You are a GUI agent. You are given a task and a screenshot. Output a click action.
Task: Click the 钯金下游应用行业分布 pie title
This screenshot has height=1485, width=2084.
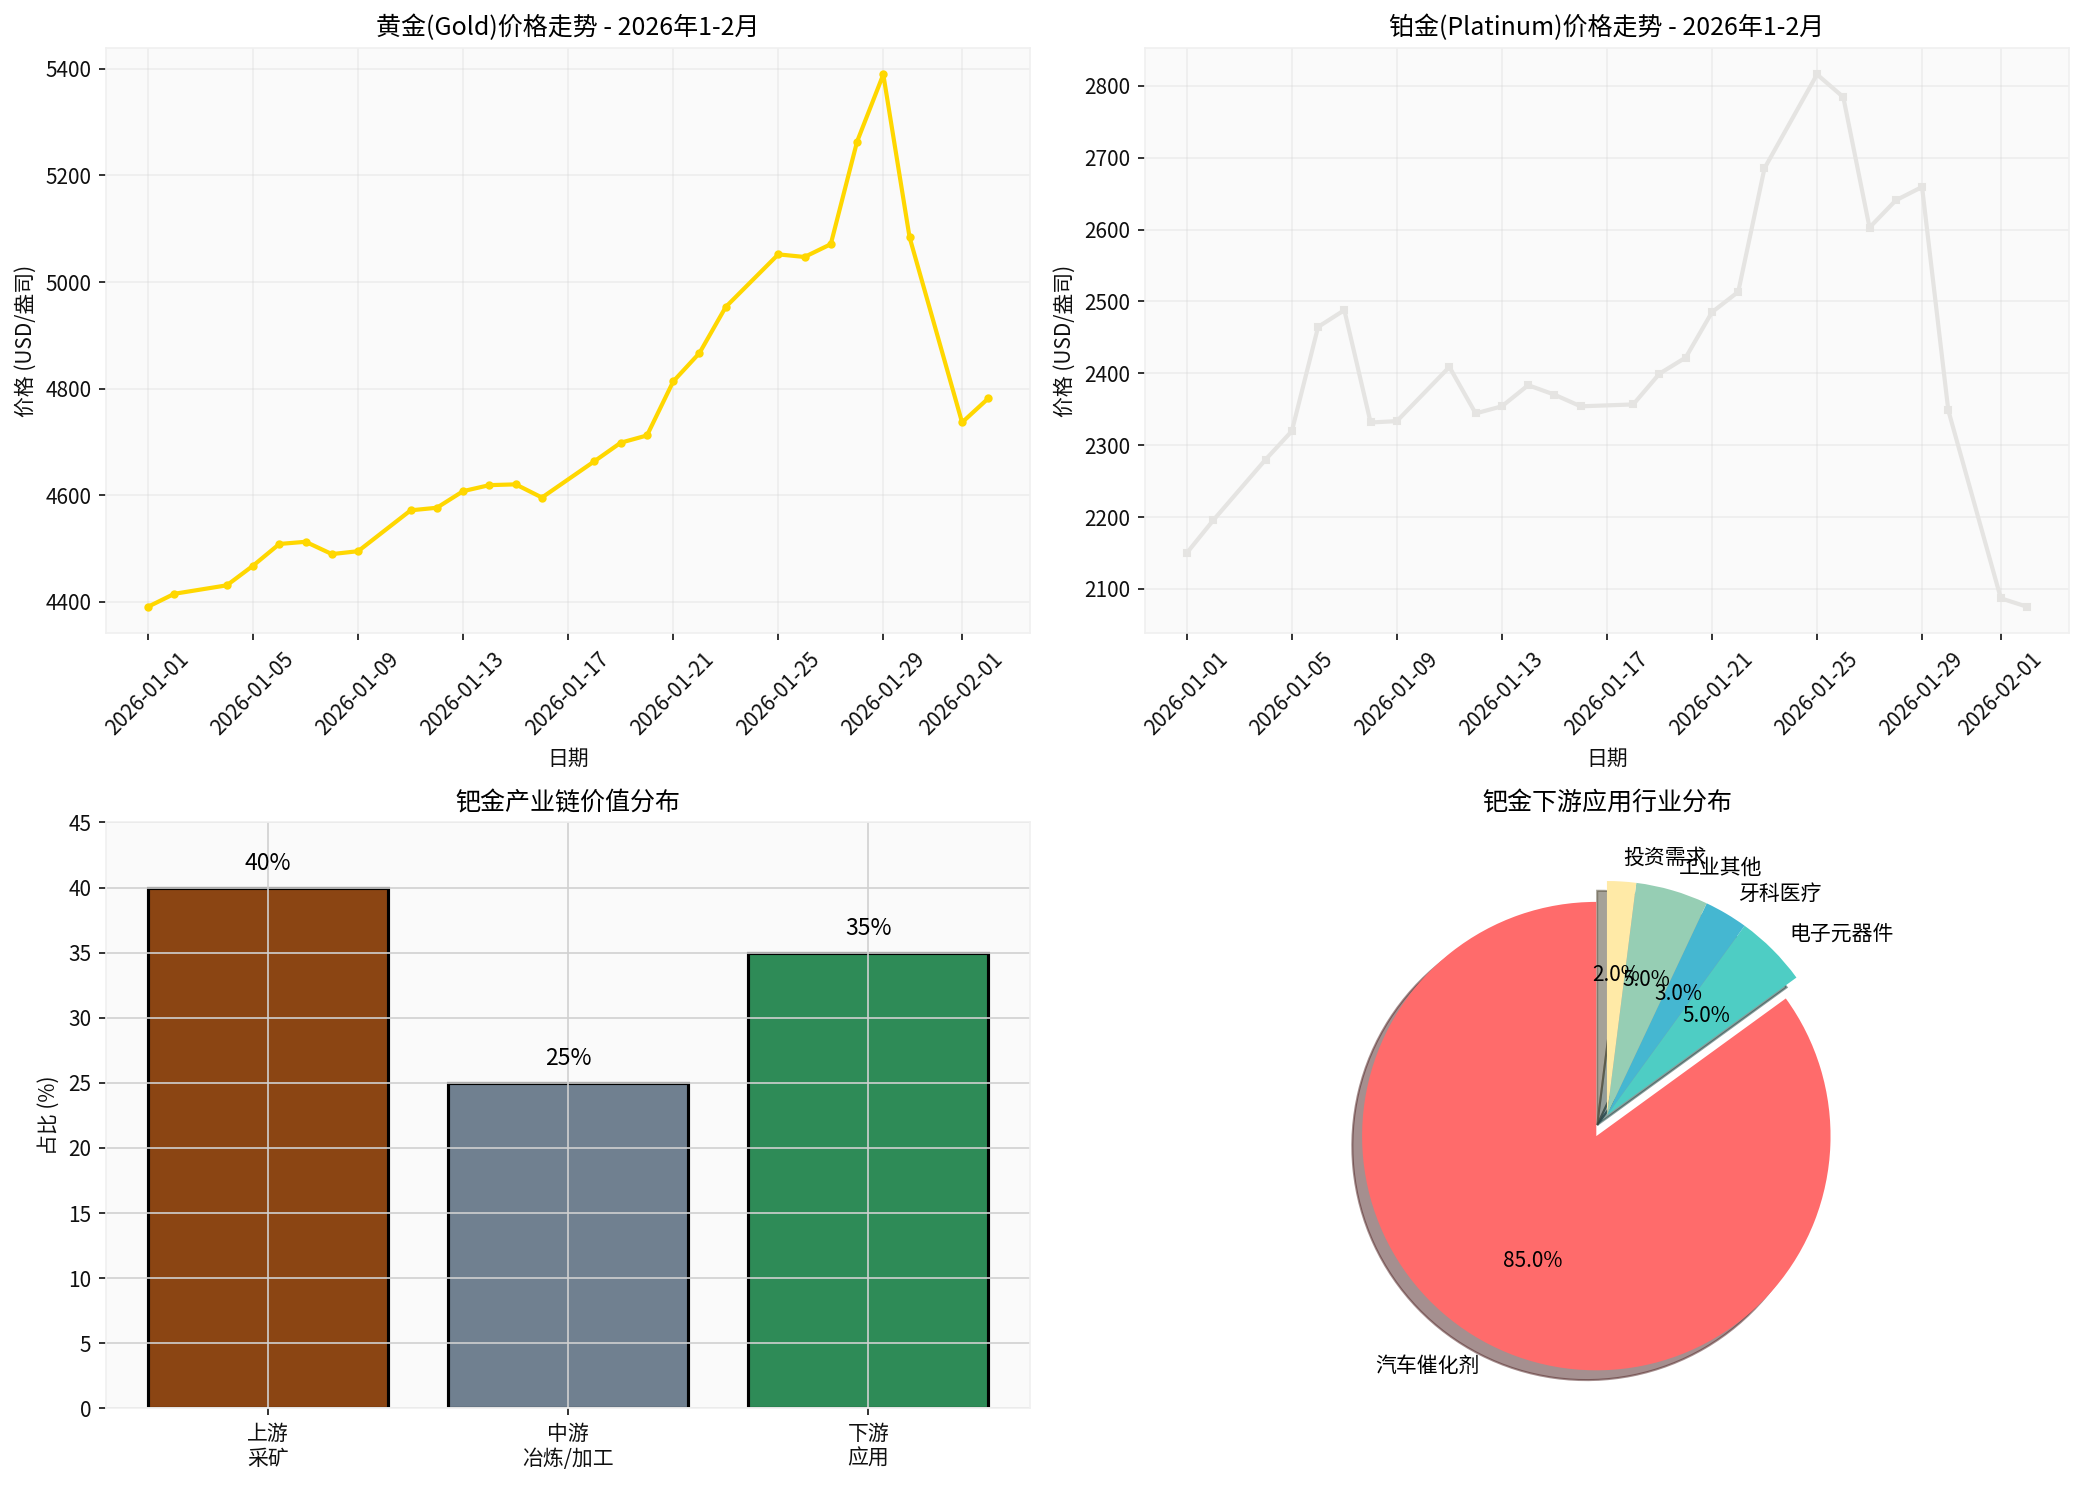tap(1606, 801)
